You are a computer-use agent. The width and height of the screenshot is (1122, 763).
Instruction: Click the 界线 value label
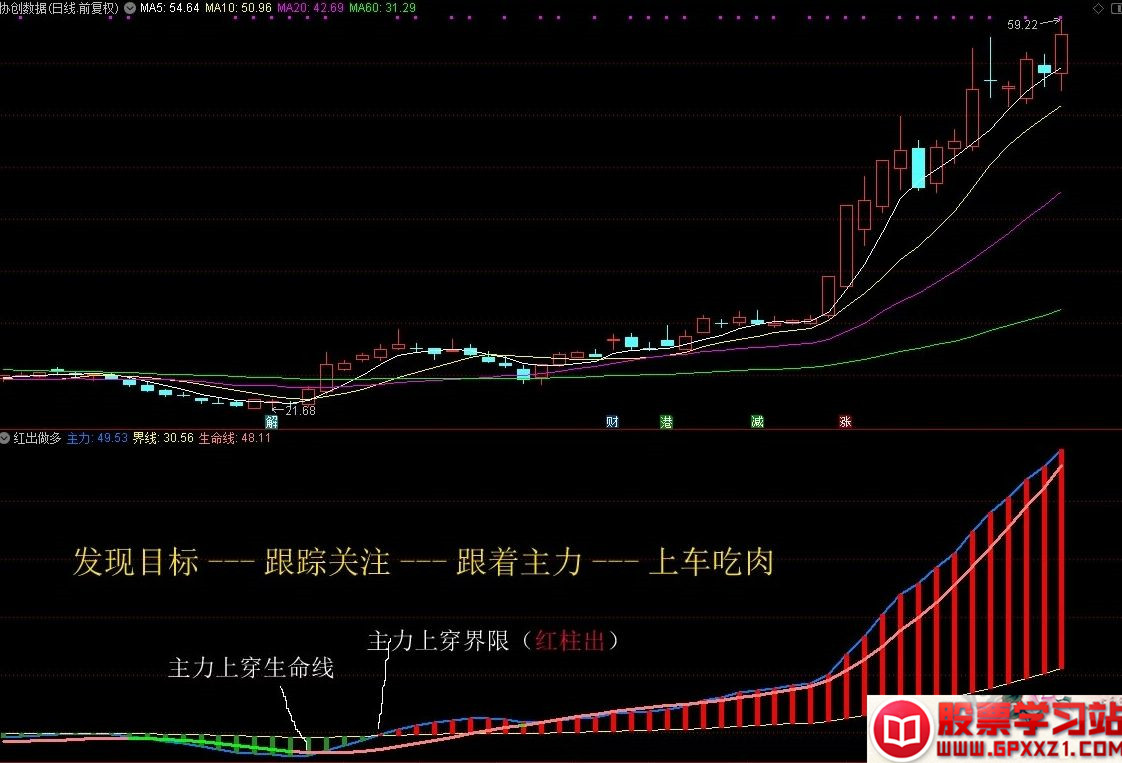pyautogui.click(x=163, y=438)
